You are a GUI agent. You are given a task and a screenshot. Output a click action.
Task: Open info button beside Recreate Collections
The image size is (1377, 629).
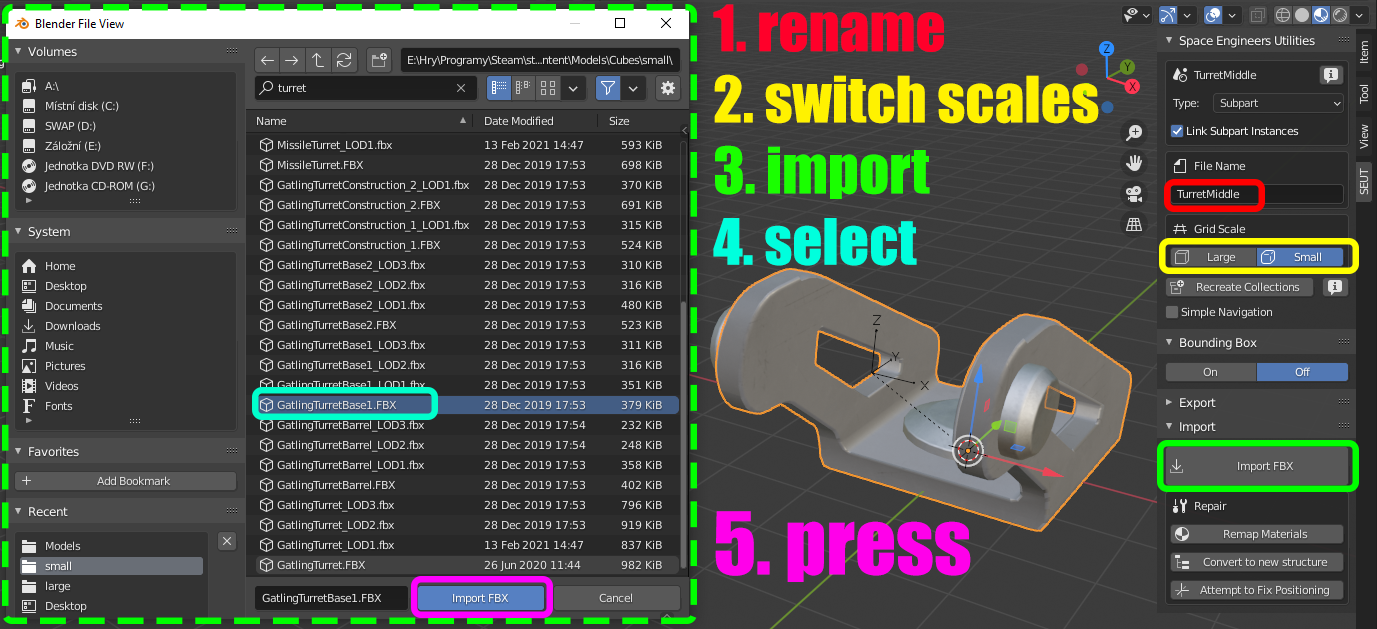click(1333, 287)
